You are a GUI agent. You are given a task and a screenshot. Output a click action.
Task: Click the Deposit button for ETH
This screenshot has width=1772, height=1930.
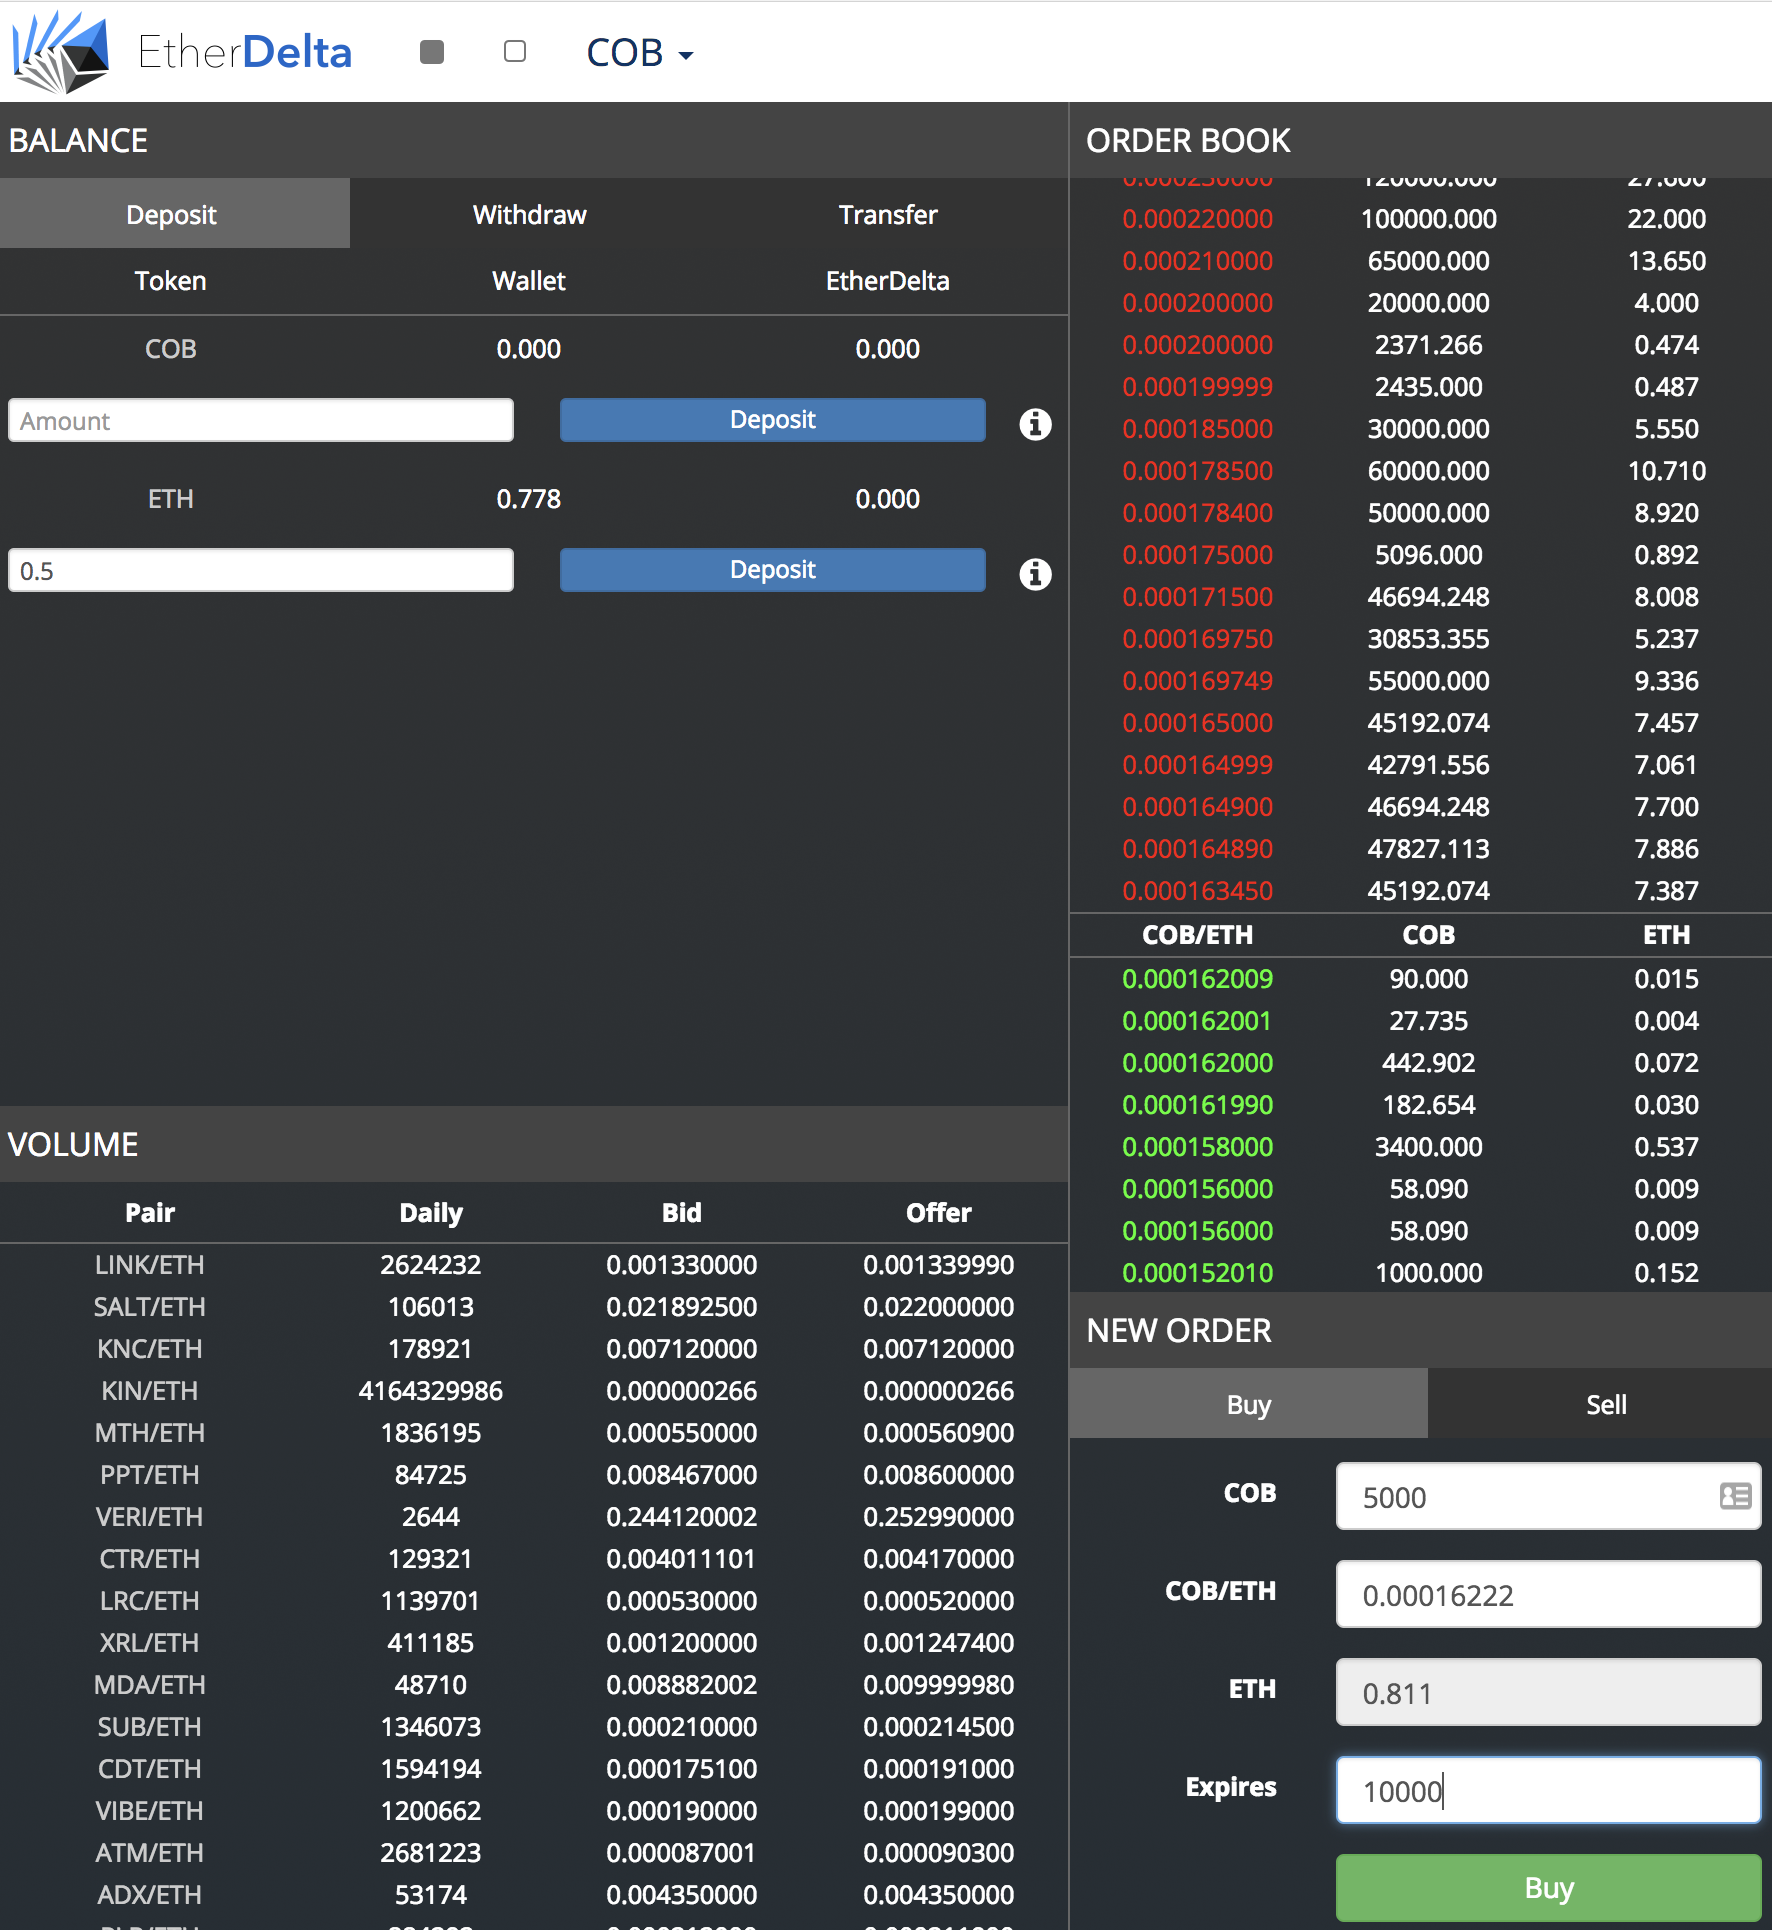point(772,570)
